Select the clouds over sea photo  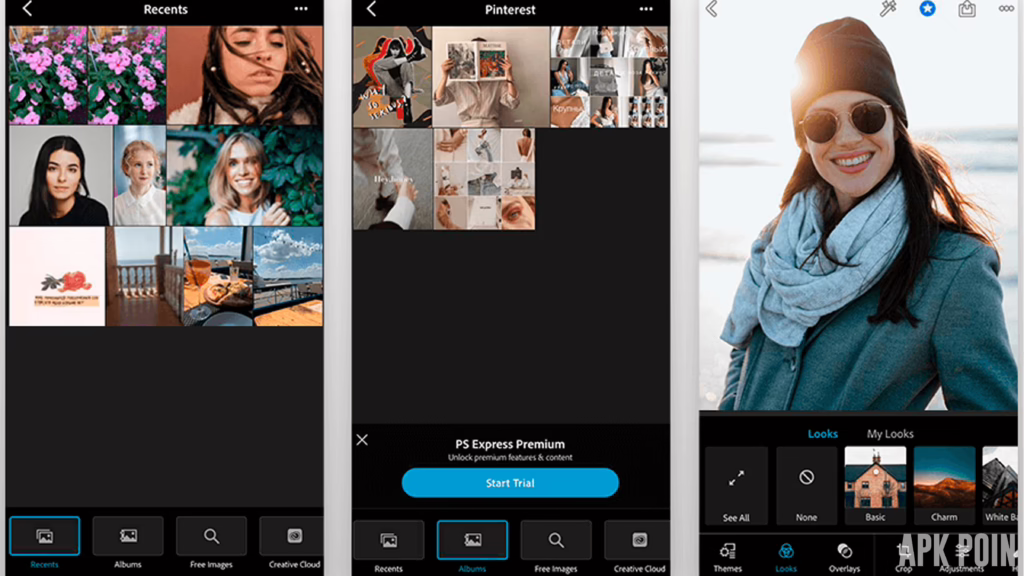pyautogui.click(x=288, y=276)
